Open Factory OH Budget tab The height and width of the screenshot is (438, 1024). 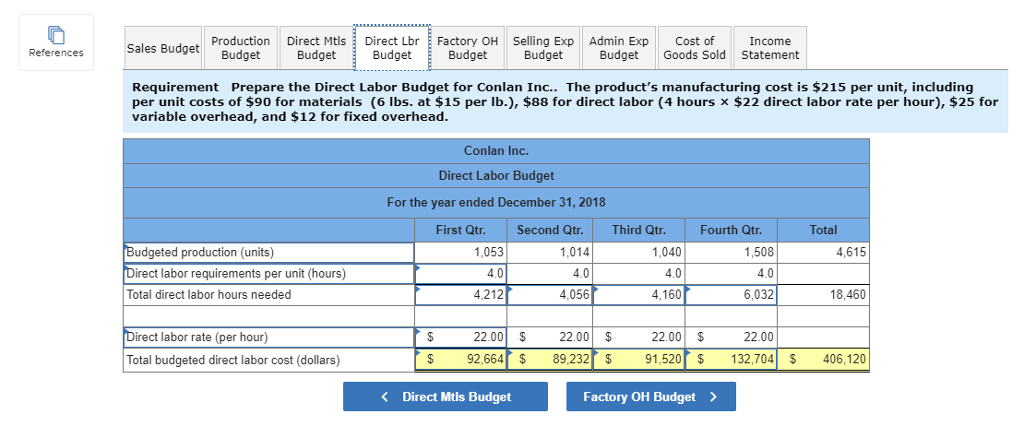468,48
